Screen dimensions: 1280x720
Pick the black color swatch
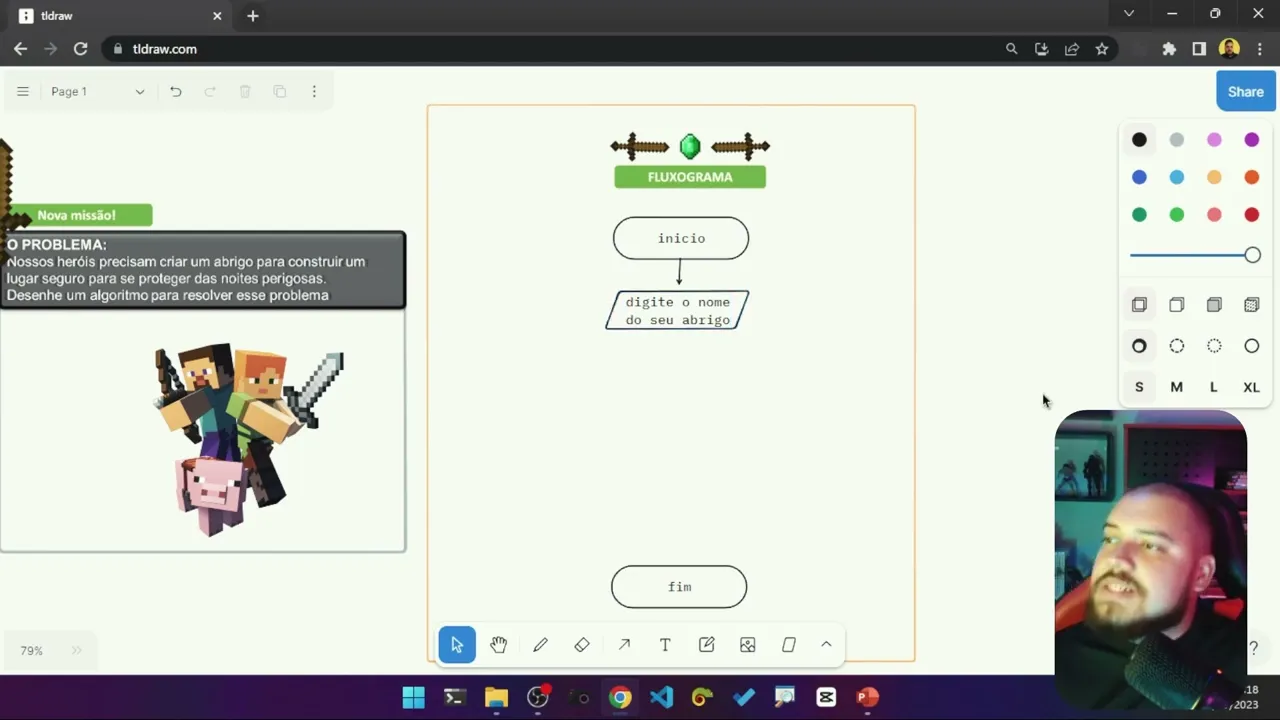(x=1139, y=140)
